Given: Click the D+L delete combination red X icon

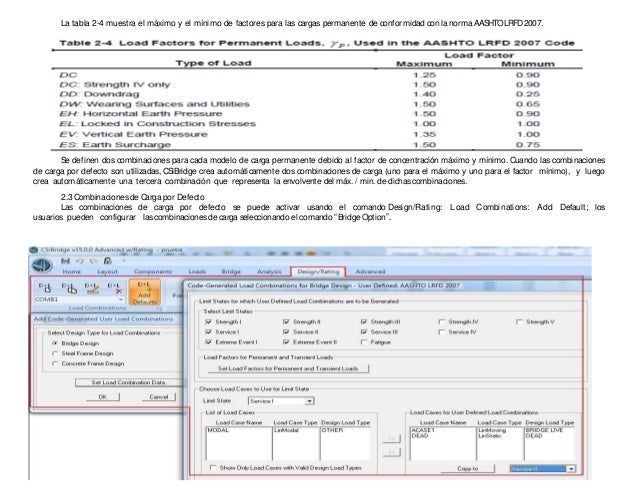Looking at the screenshot, I should [115, 288].
